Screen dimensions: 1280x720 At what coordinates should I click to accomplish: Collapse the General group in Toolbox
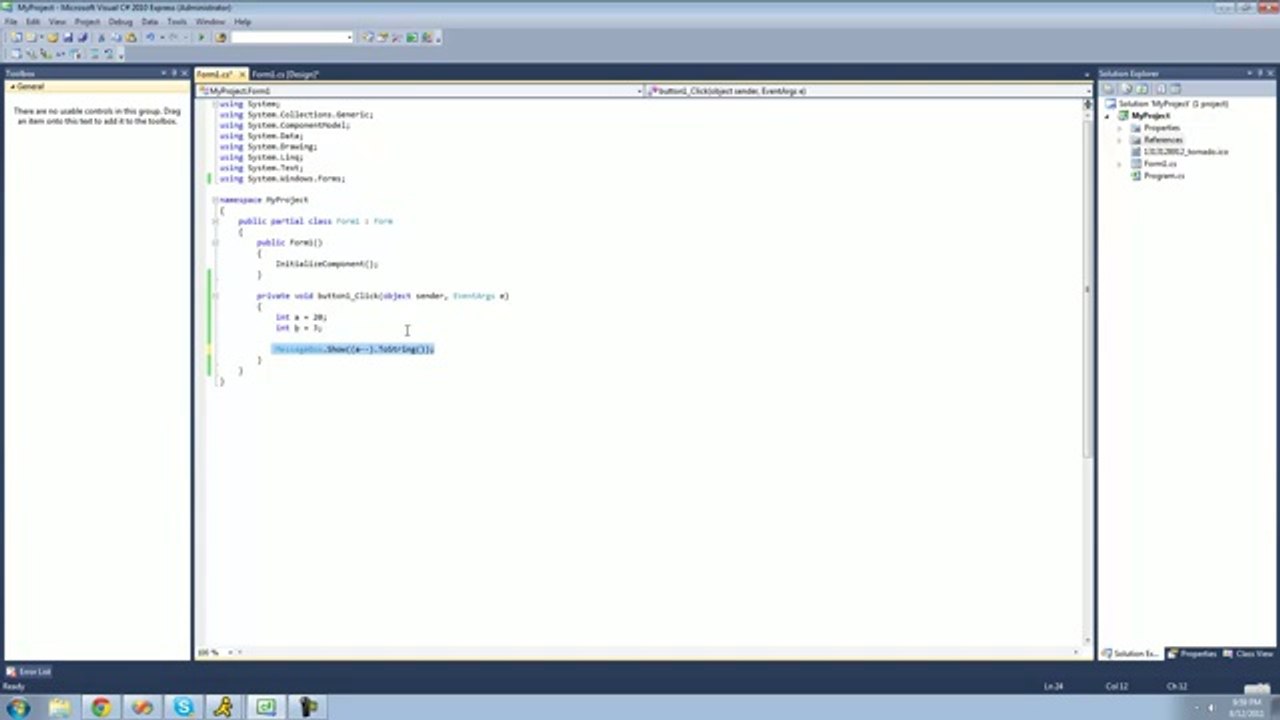tap(12, 87)
